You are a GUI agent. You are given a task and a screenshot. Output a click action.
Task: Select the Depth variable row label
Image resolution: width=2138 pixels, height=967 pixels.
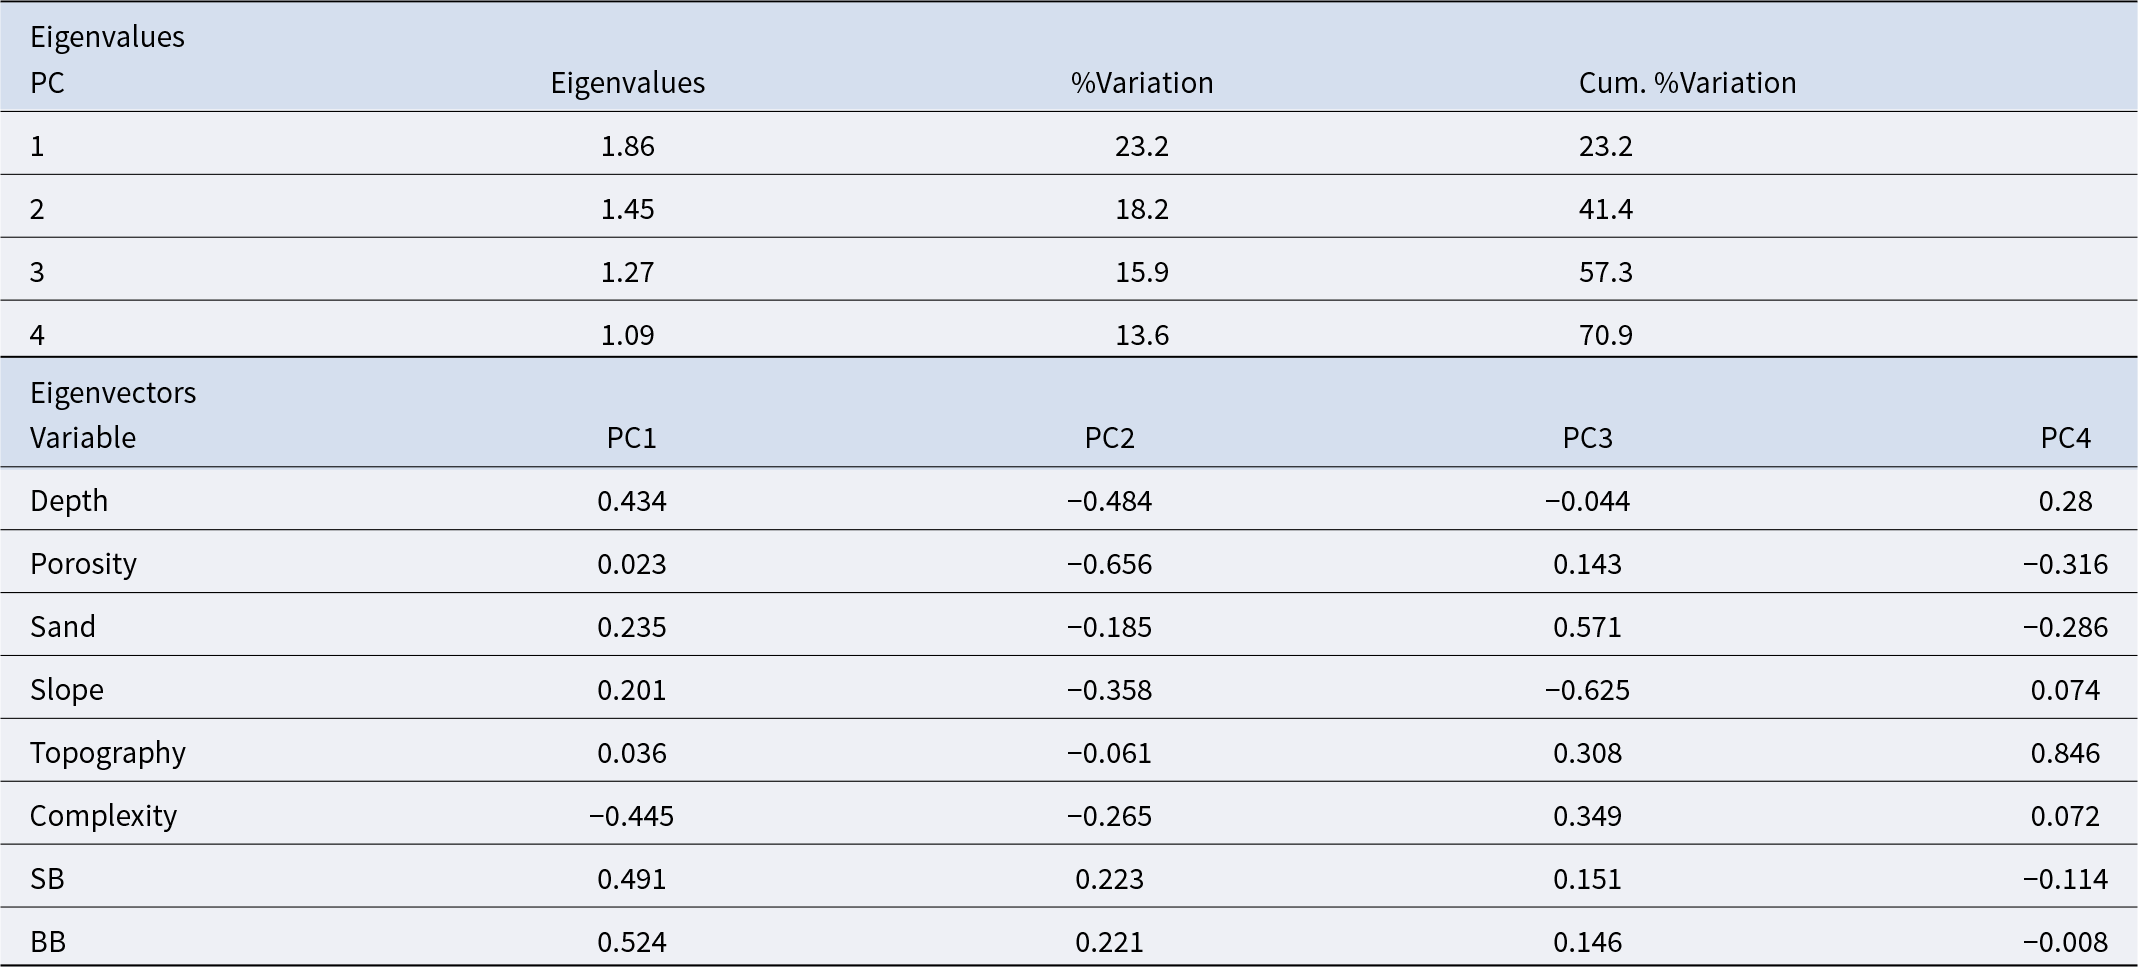click(69, 501)
